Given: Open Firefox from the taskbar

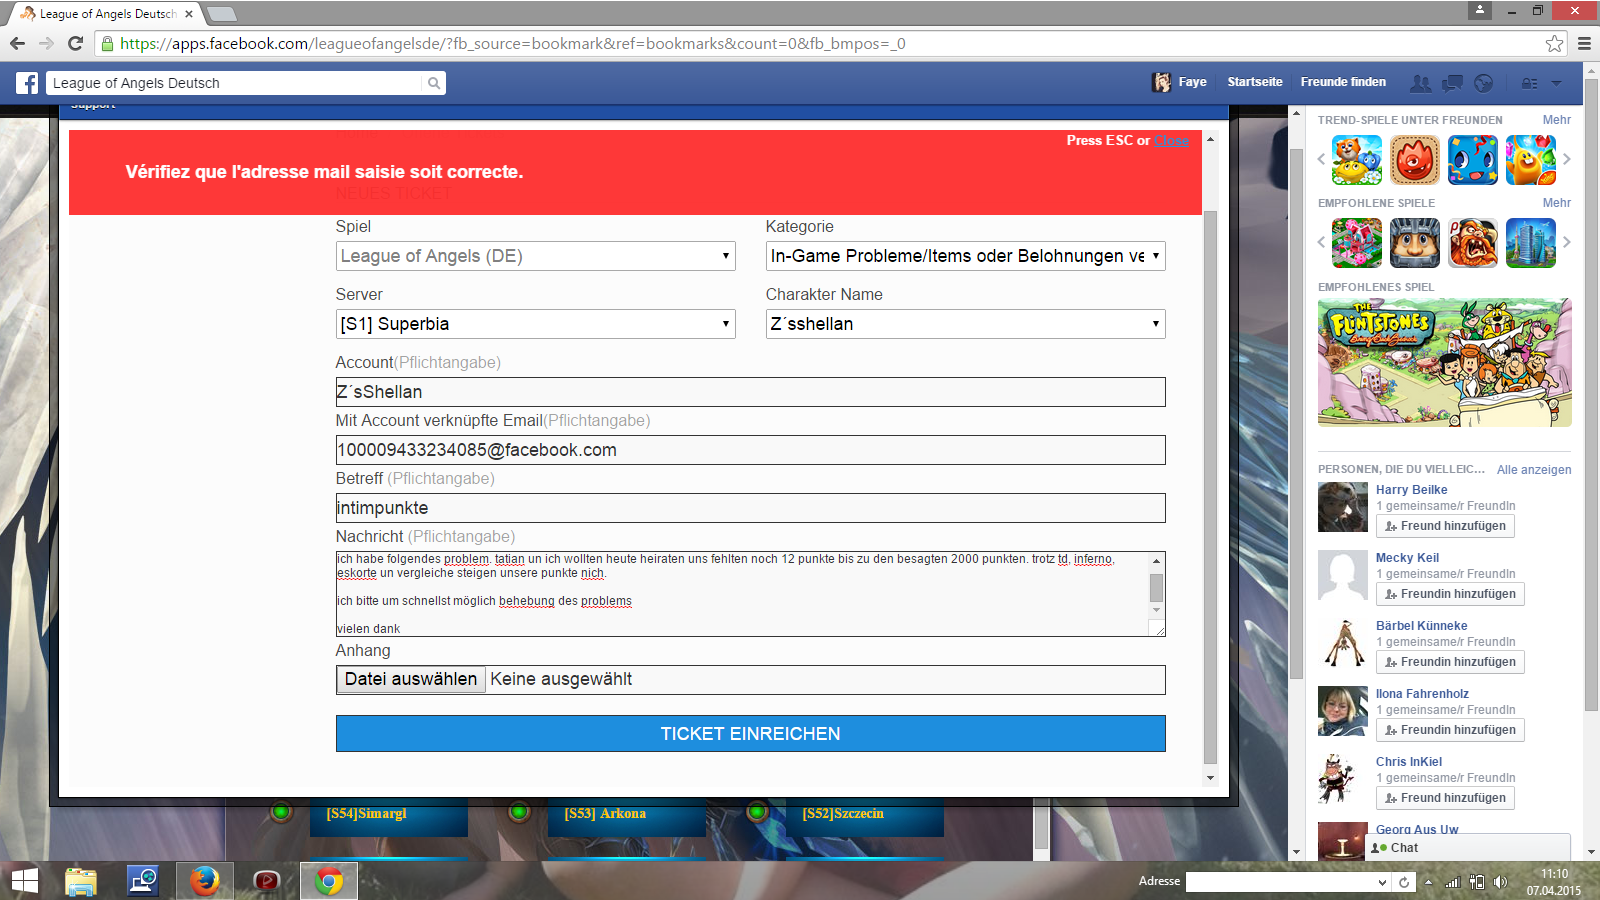Looking at the screenshot, I should pyautogui.click(x=205, y=881).
